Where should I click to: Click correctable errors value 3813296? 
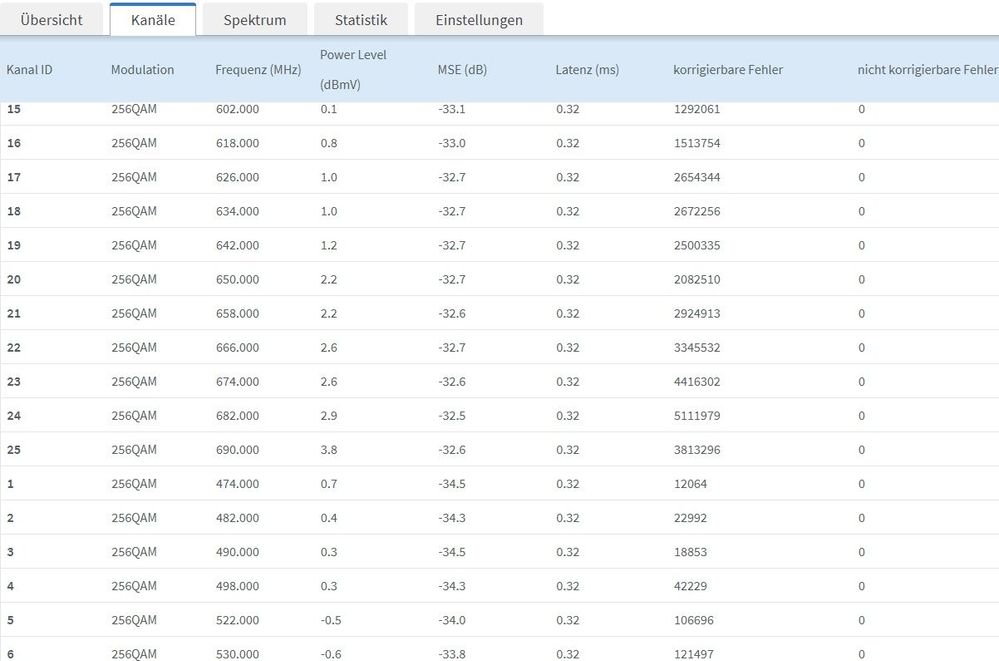click(x=697, y=450)
